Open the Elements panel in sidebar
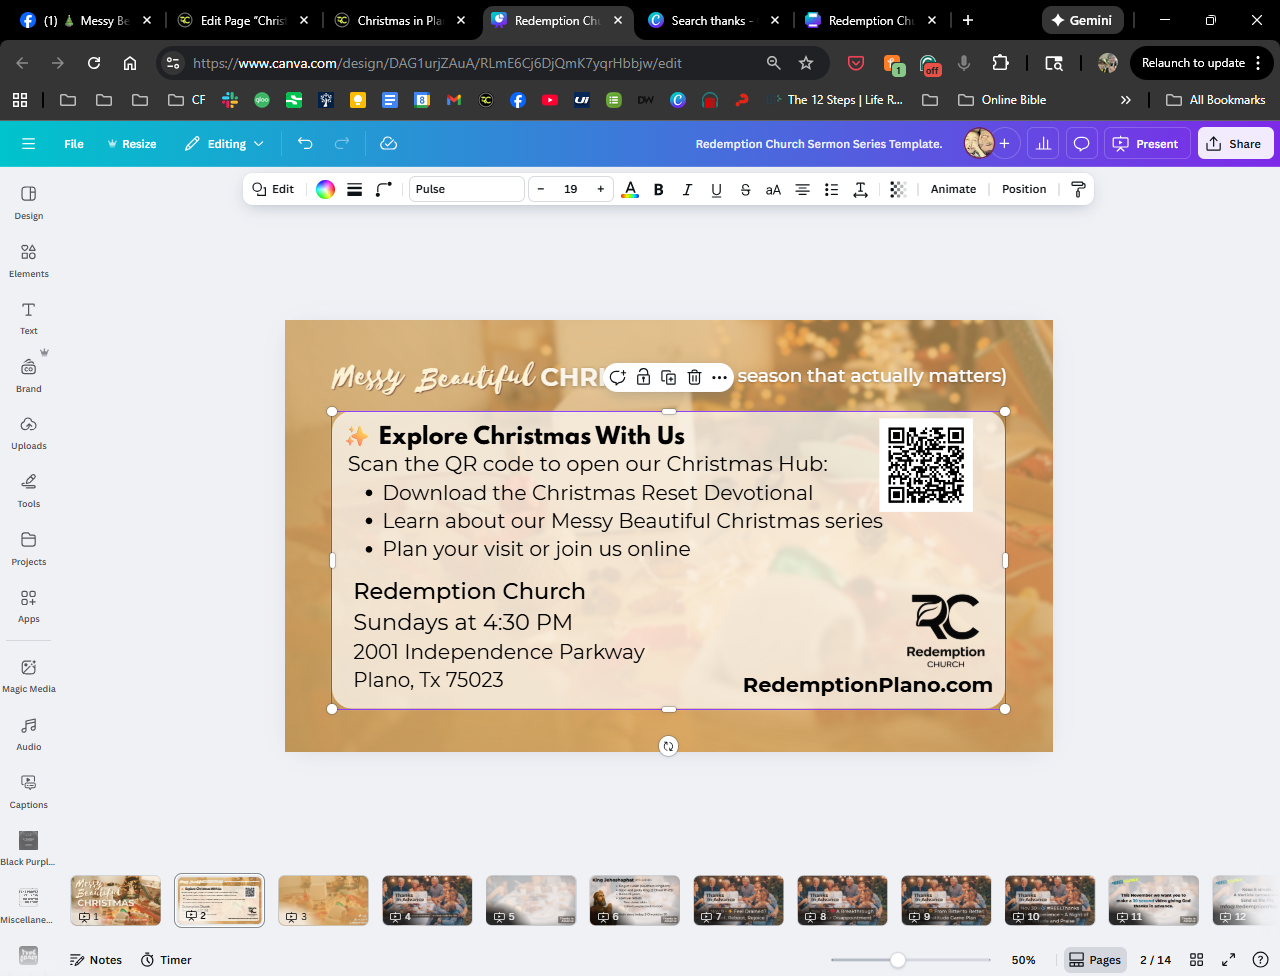The width and height of the screenshot is (1280, 976). pos(28,259)
